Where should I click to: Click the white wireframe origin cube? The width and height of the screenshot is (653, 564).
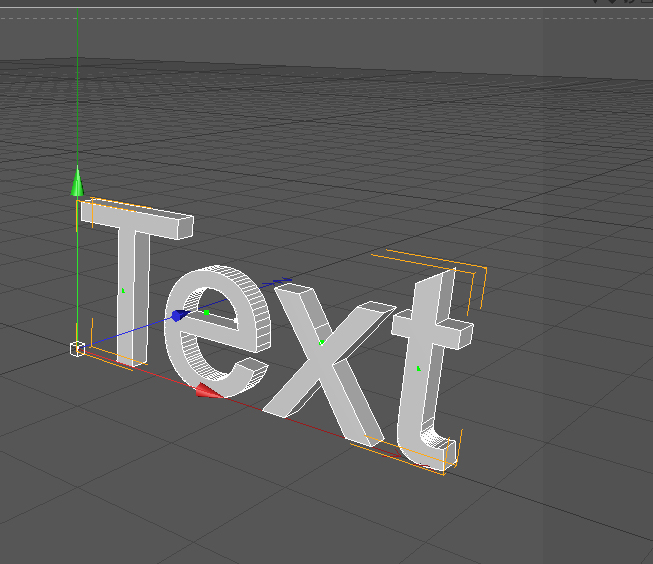[77, 348]
